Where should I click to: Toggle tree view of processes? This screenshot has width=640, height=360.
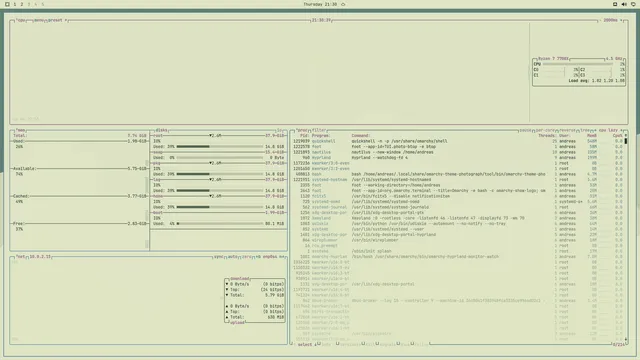(585, 130)
